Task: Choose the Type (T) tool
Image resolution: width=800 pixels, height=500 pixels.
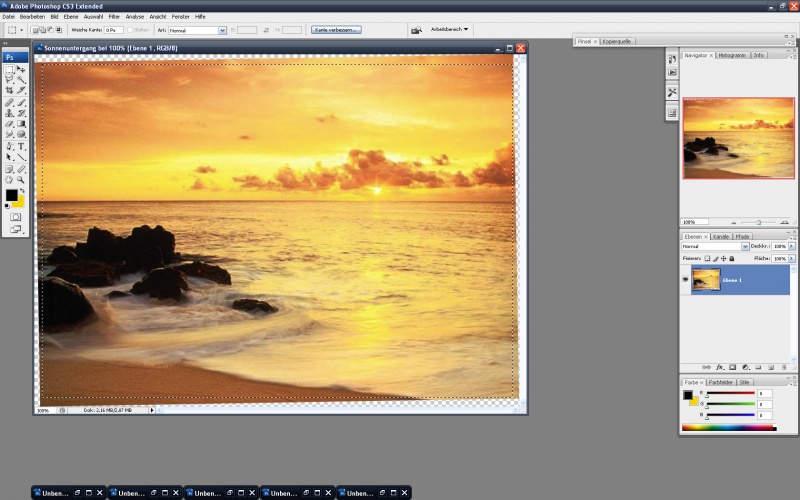Action: tap(21, 146)
